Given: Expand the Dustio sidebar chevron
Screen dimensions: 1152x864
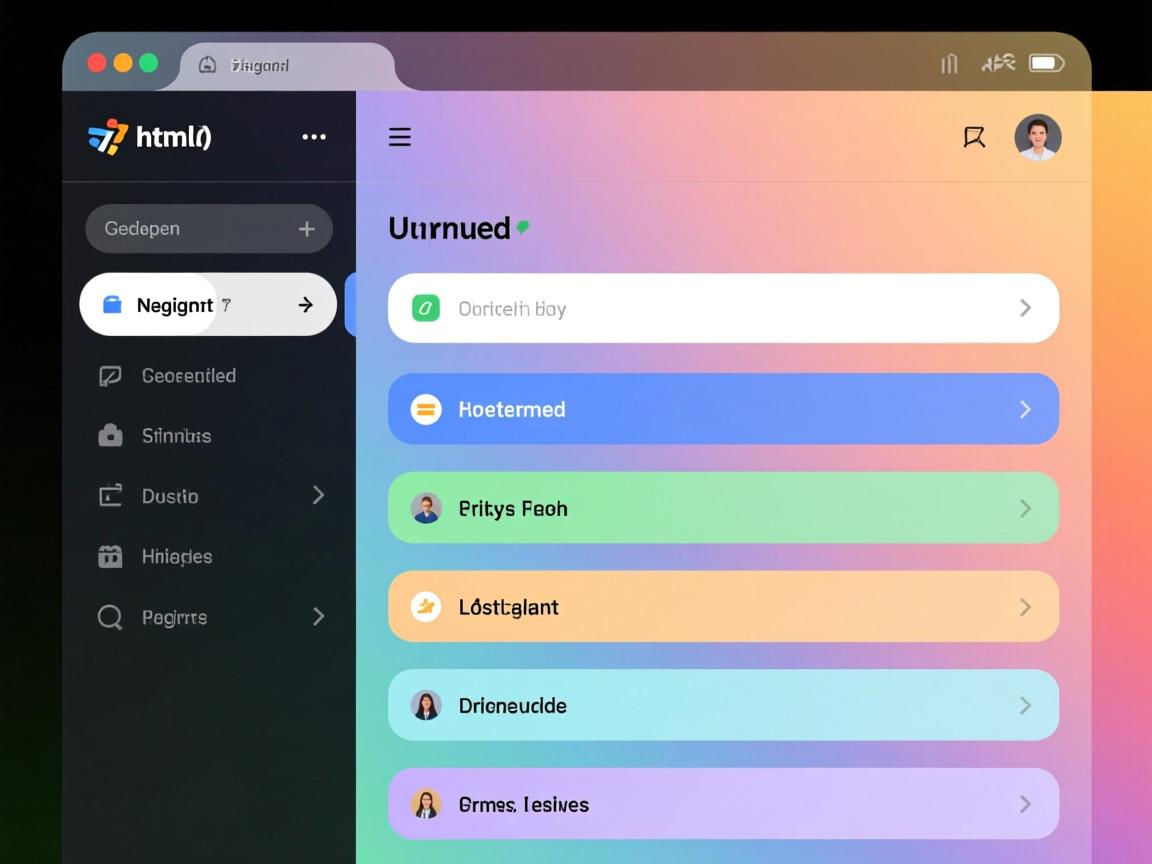Looking at the screenshot, I should click(318, 495).
